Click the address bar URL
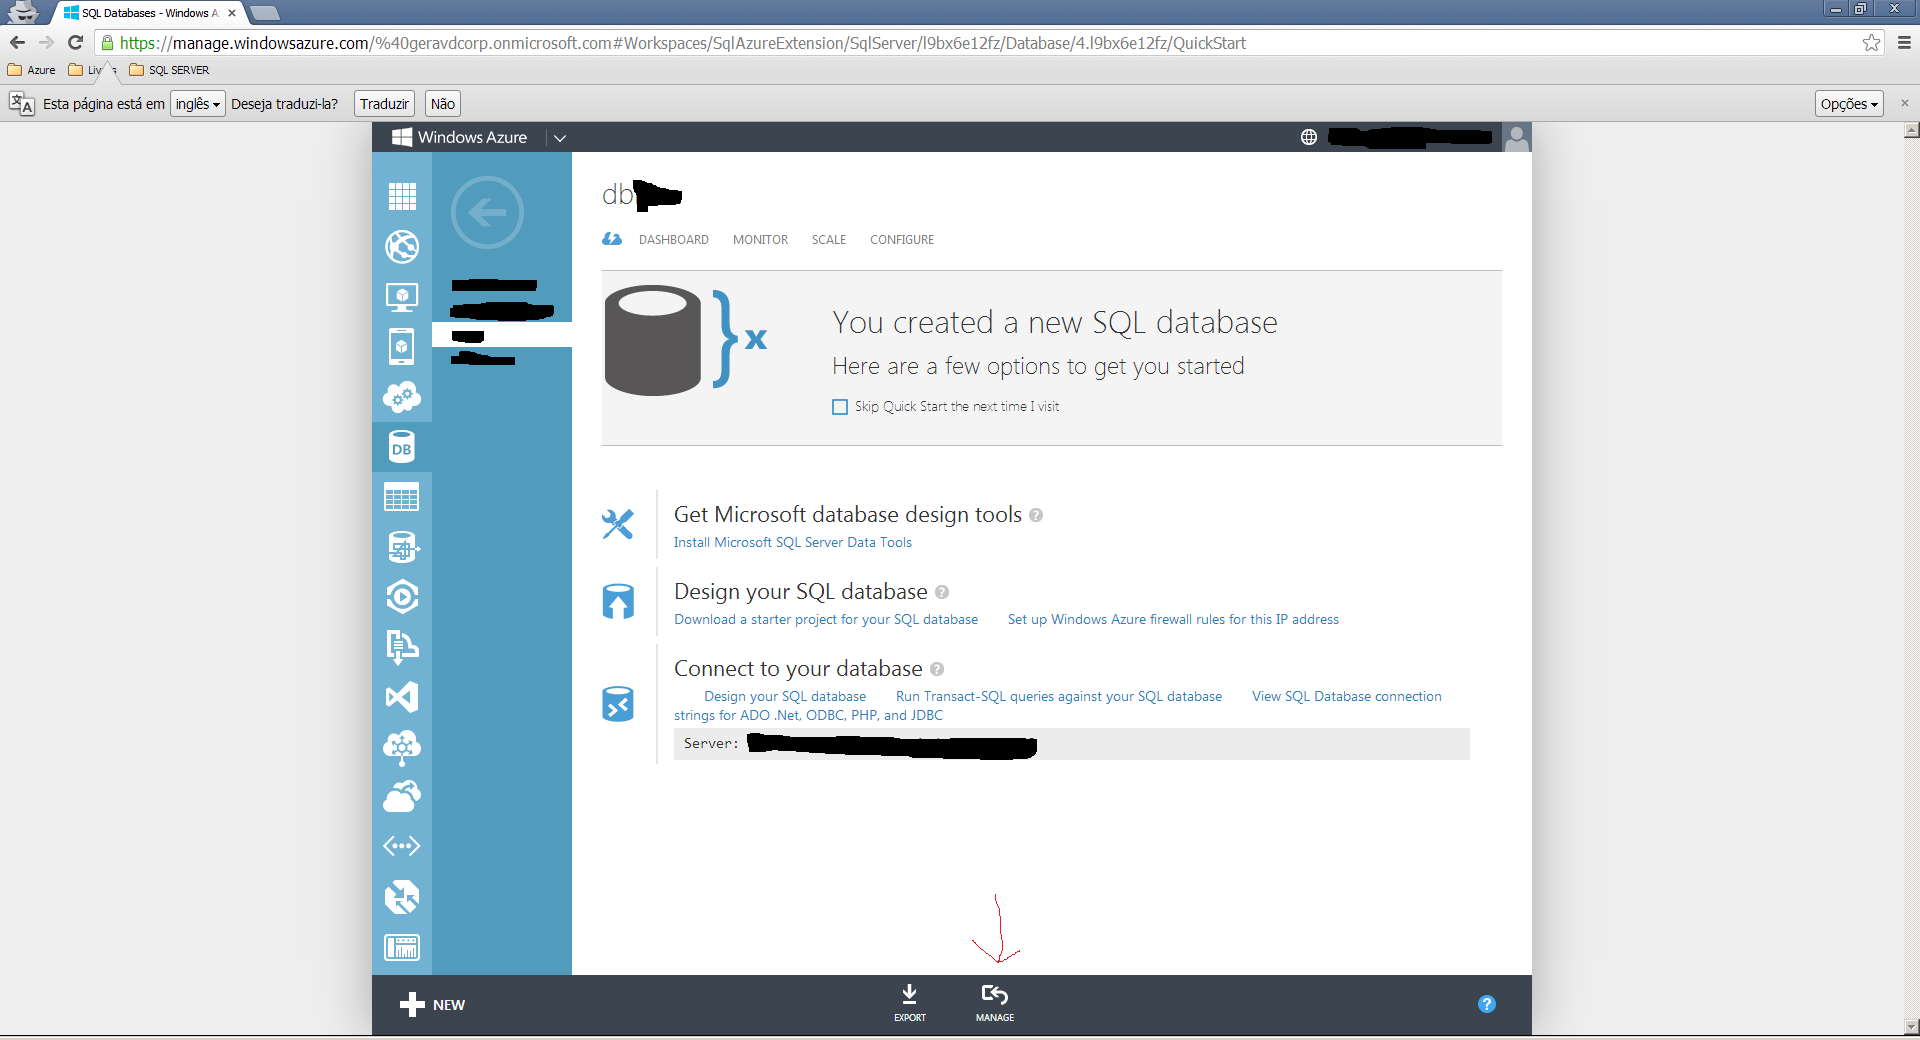The height and width of the screenshot is (1040, 1920). coord(682,43)
